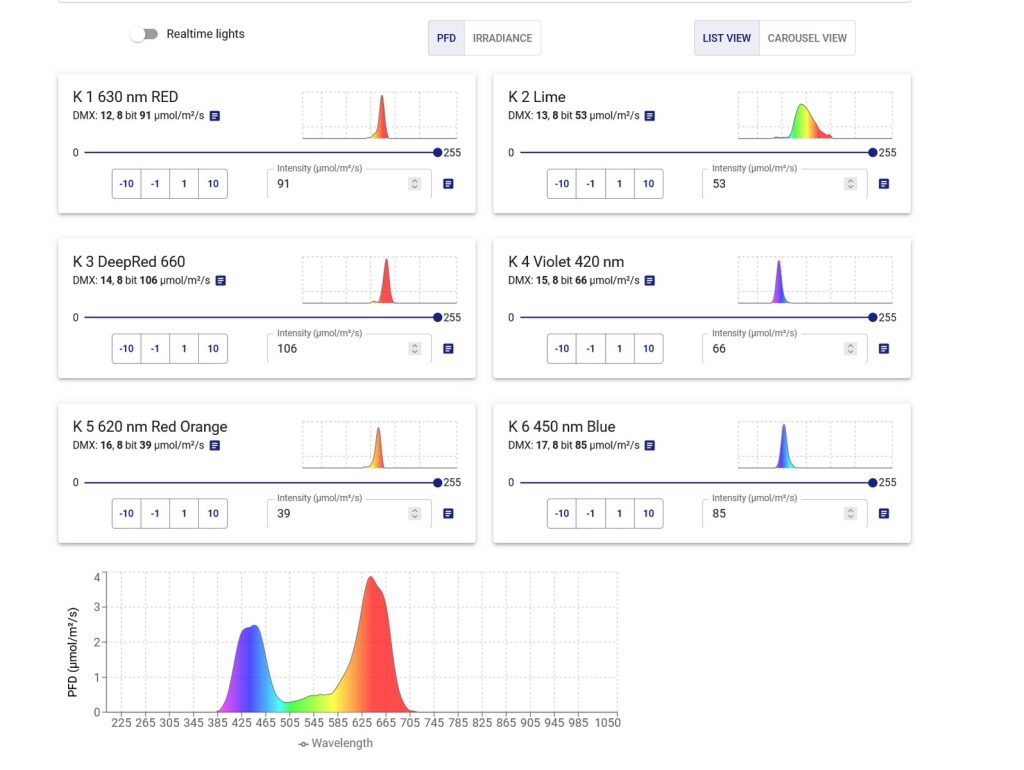Focus the K 3 intensity field showing 106
Viewport: 1024px width, 770px height.
(349, 349)
